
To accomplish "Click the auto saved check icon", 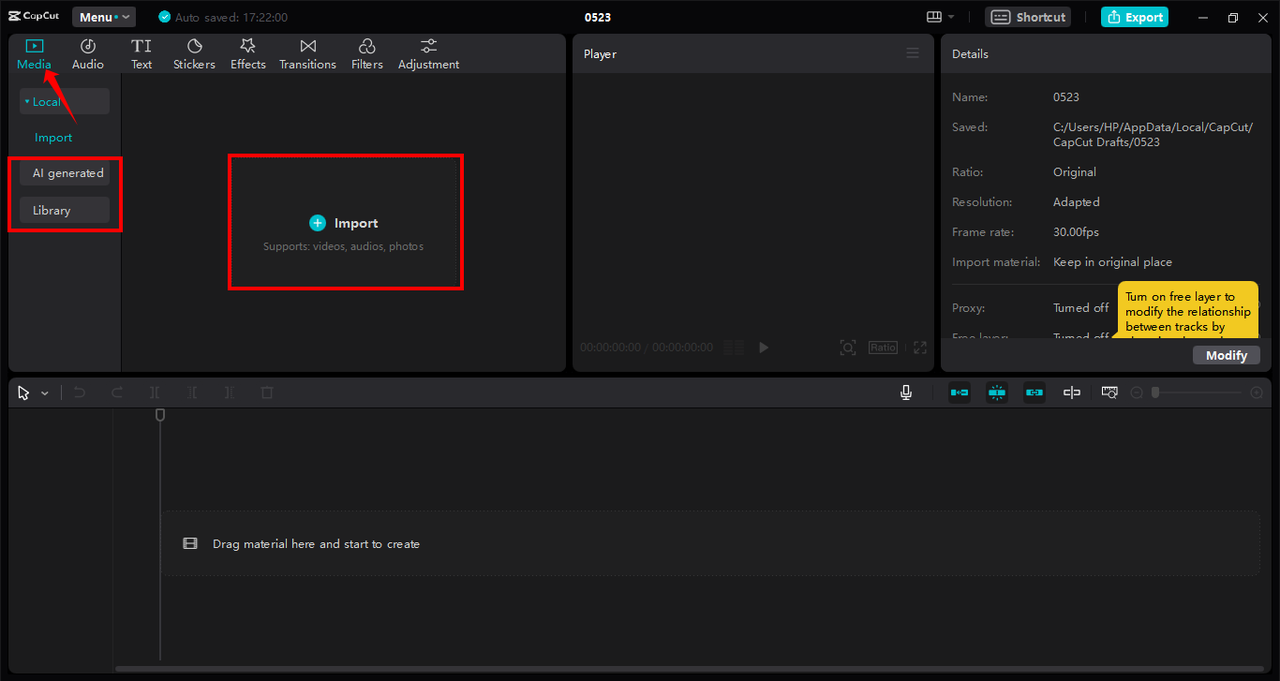I will click(165, 17).
